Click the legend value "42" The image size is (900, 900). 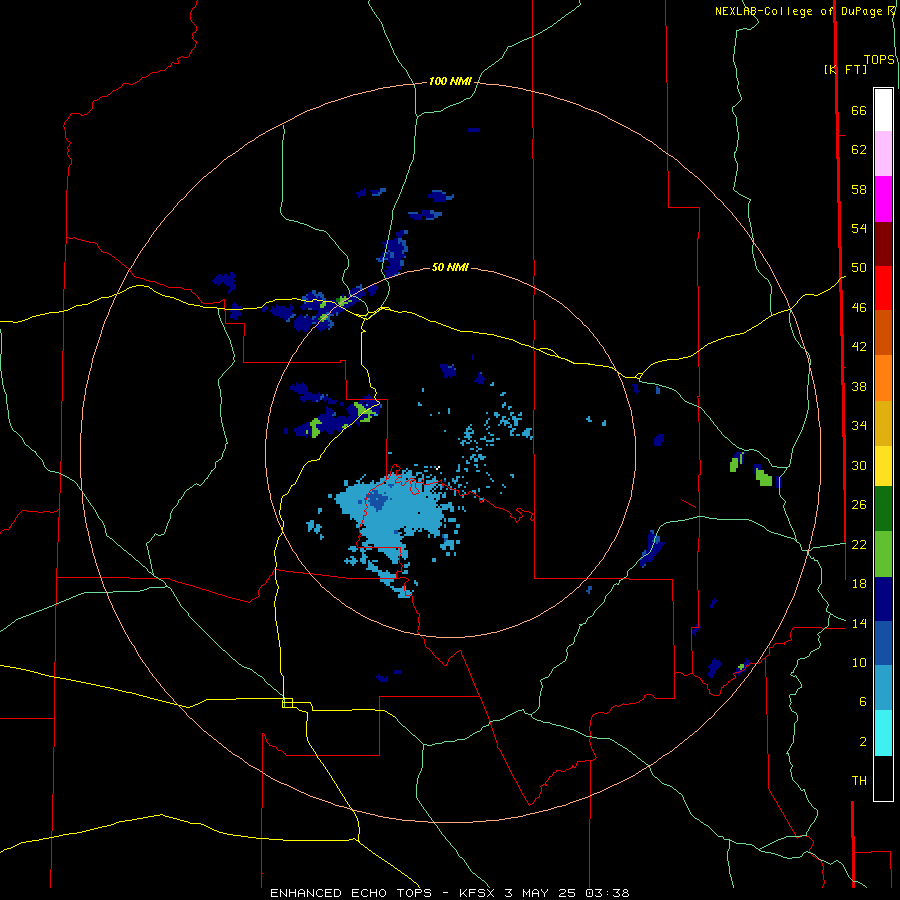[x=859, y=347]
